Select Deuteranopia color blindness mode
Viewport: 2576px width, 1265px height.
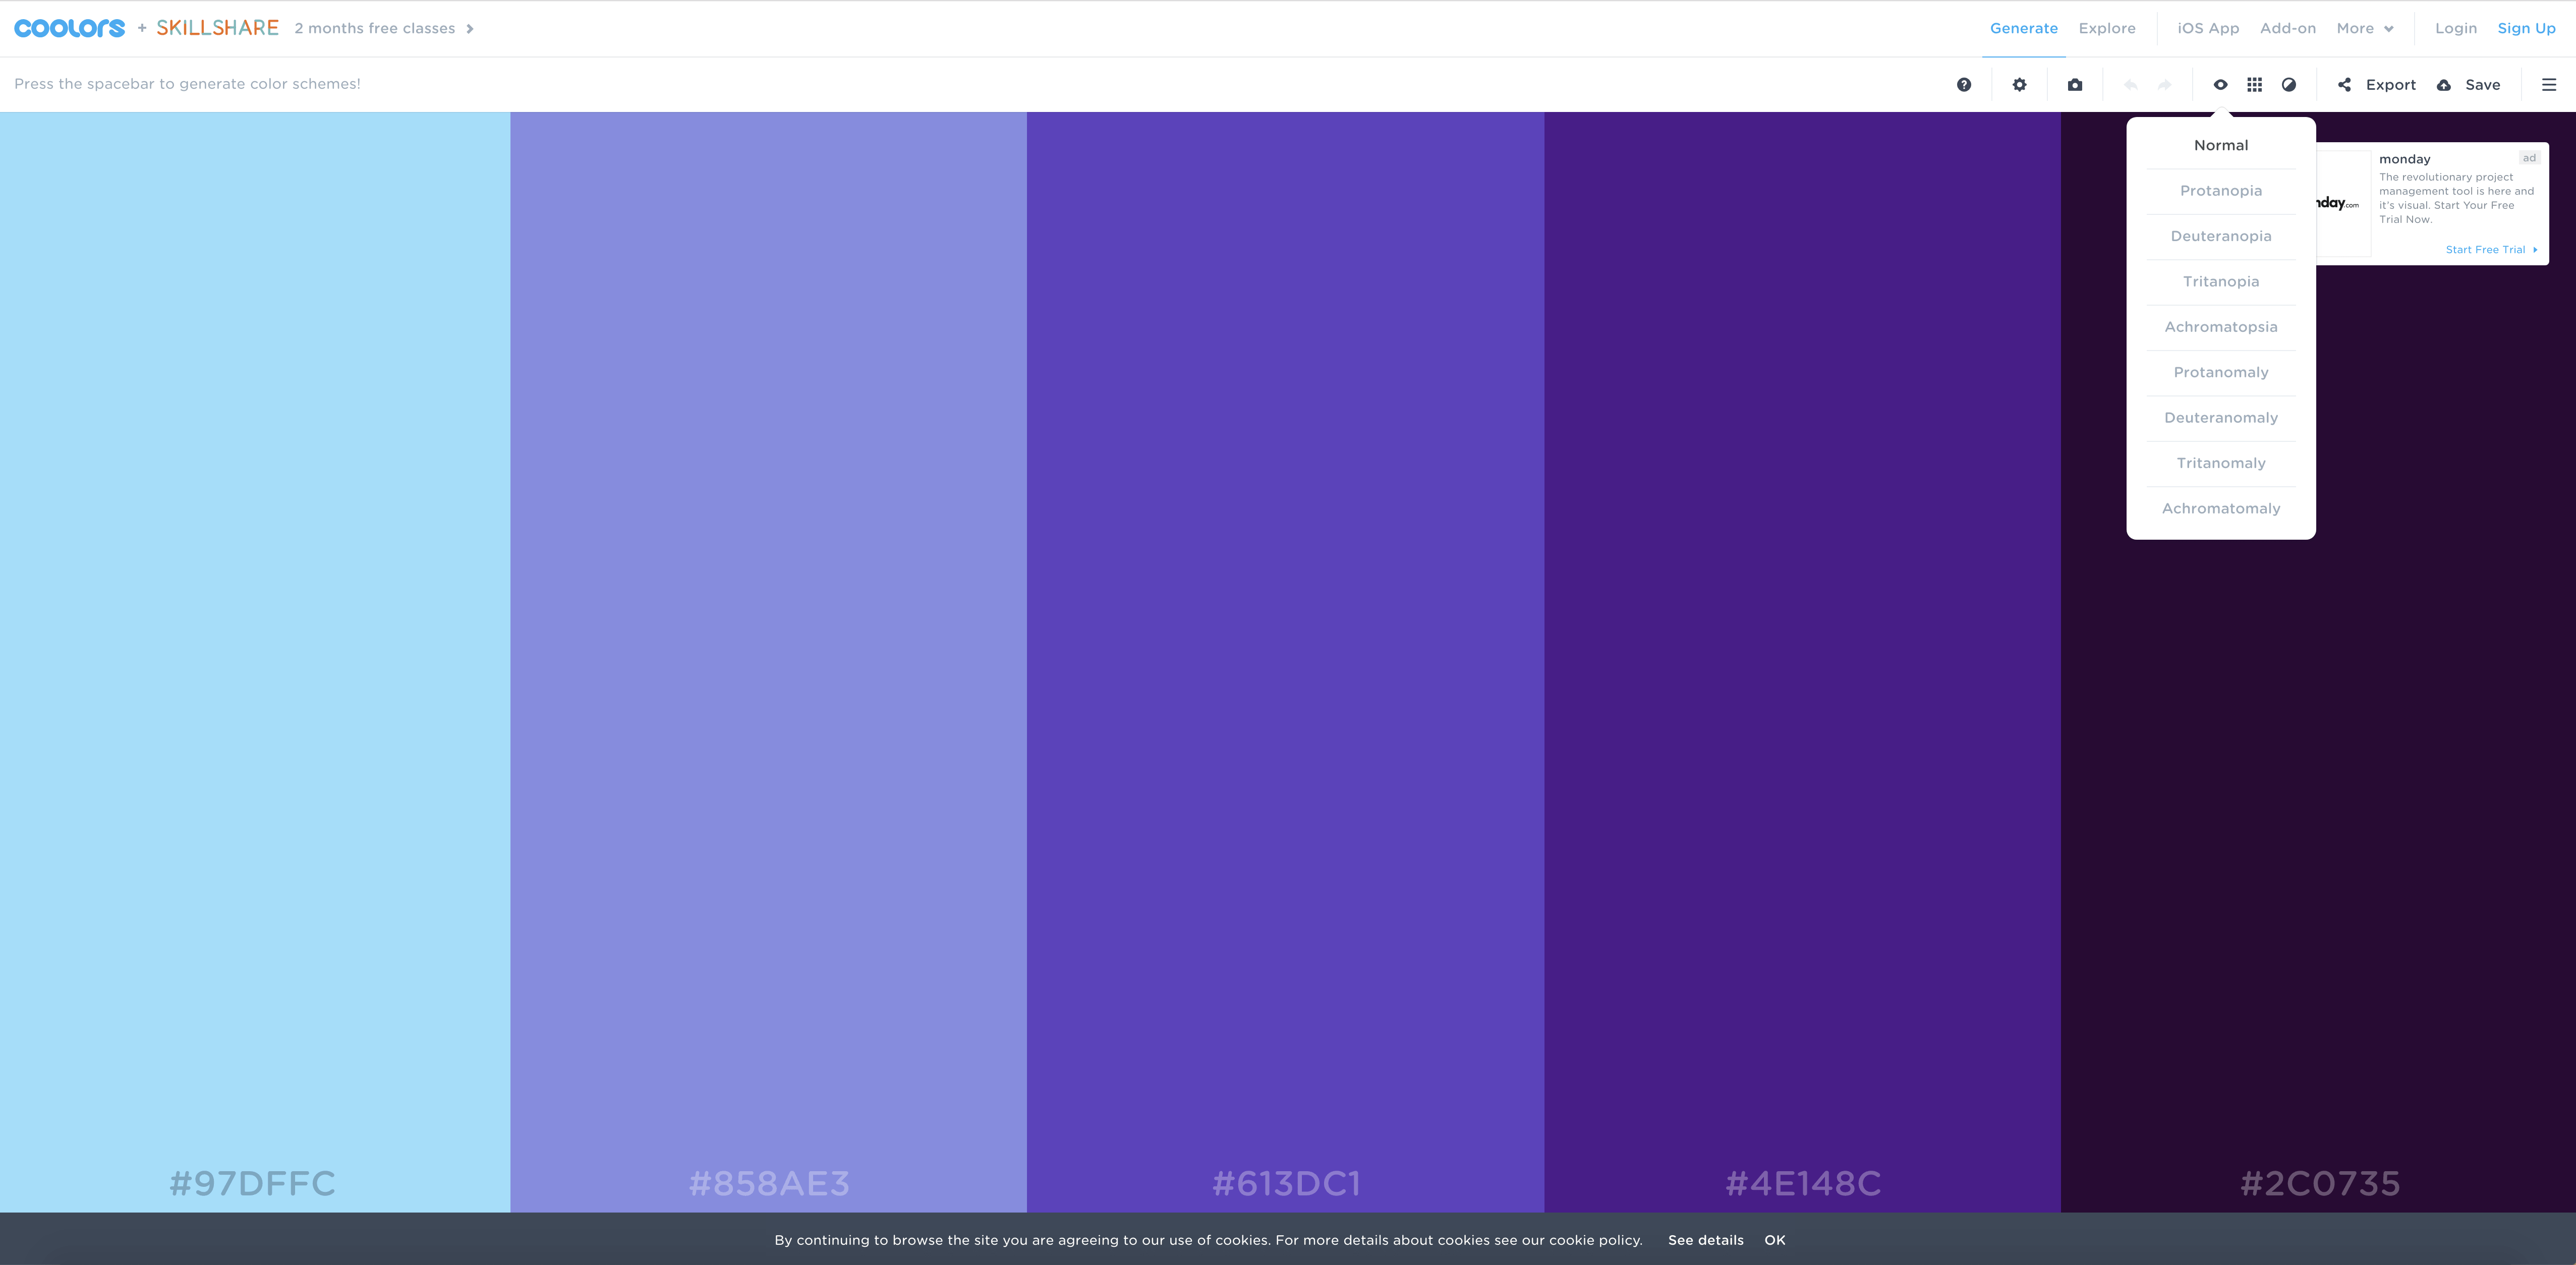click(x=2221, y=235)
